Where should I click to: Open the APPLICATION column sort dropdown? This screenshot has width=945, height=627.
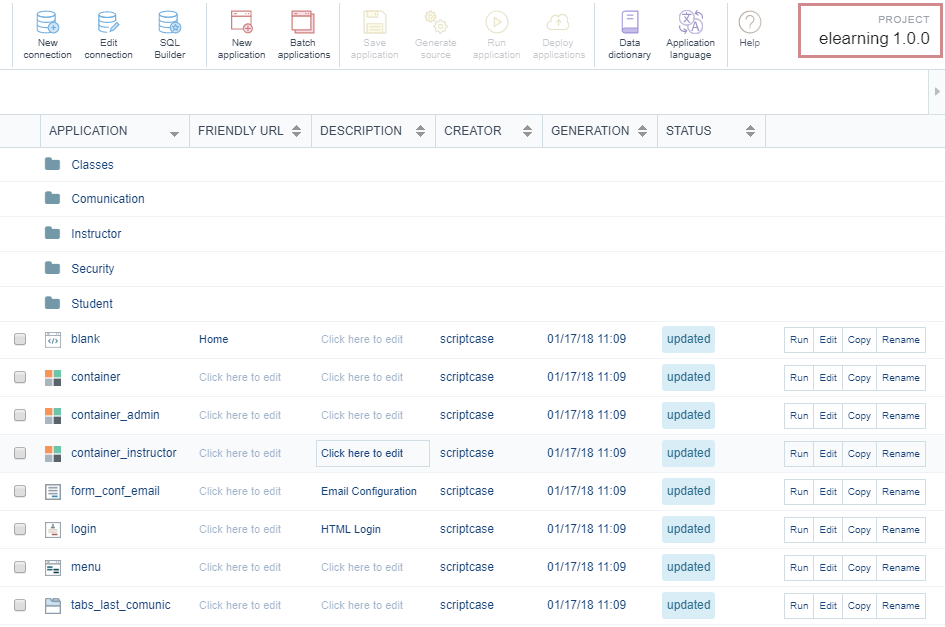pyautogui.click(x=174, y=132)
